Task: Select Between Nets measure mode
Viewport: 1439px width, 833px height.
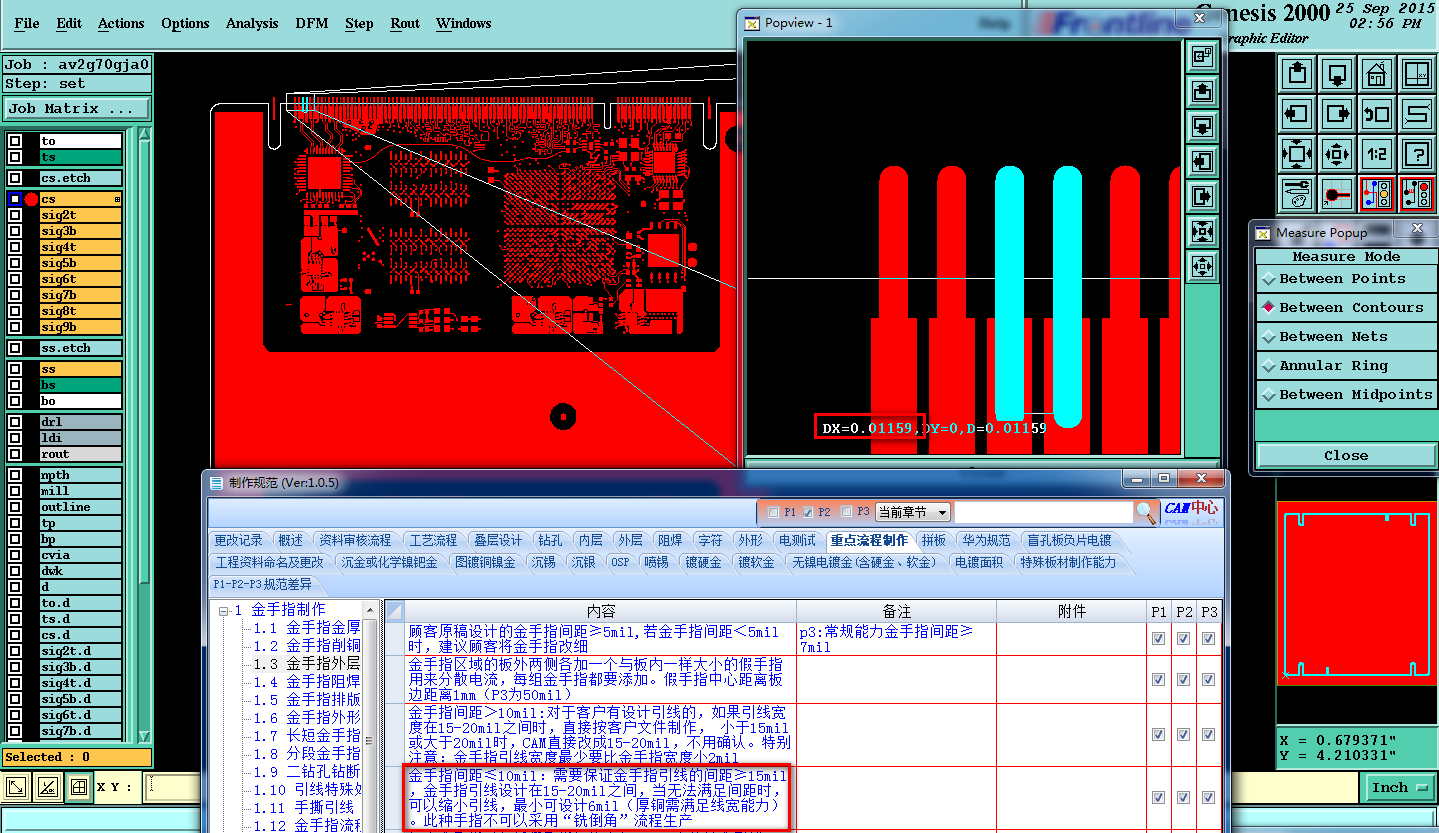Action: (x=1346, y=337)
